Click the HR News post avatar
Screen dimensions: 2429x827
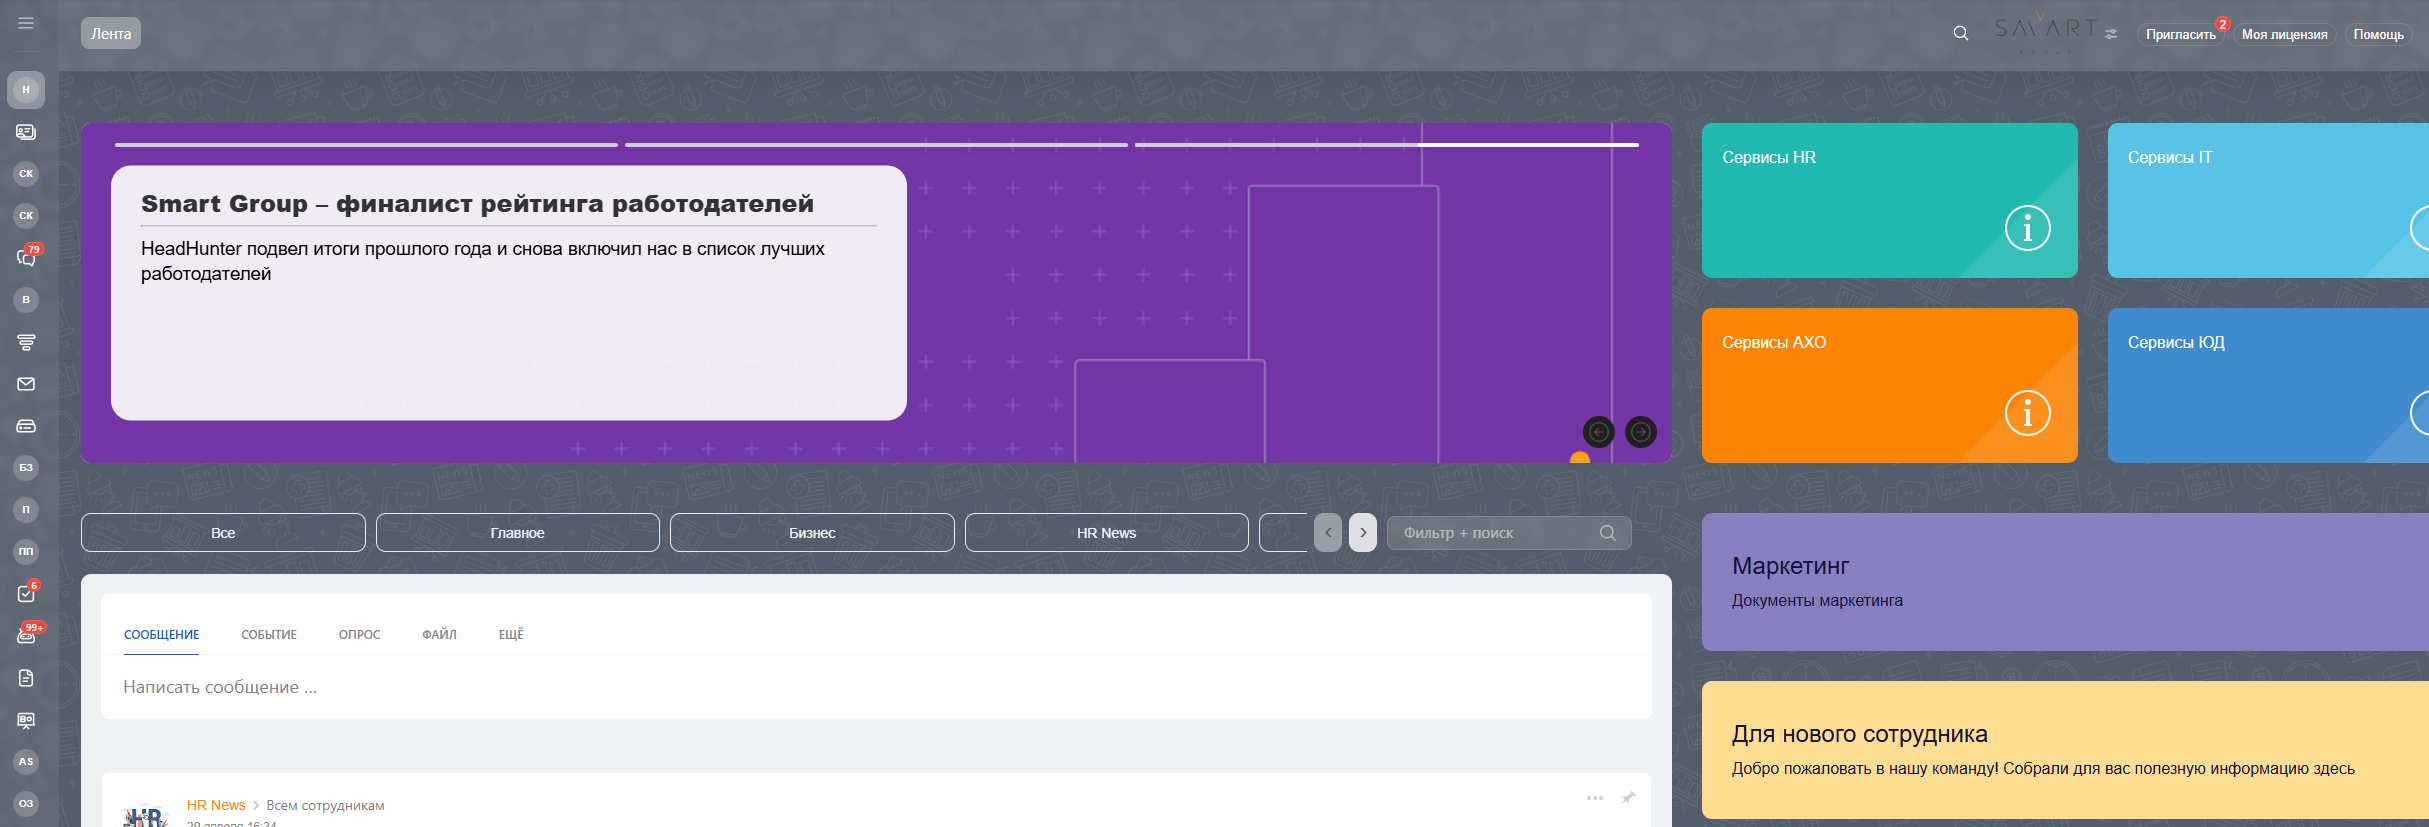145,816
